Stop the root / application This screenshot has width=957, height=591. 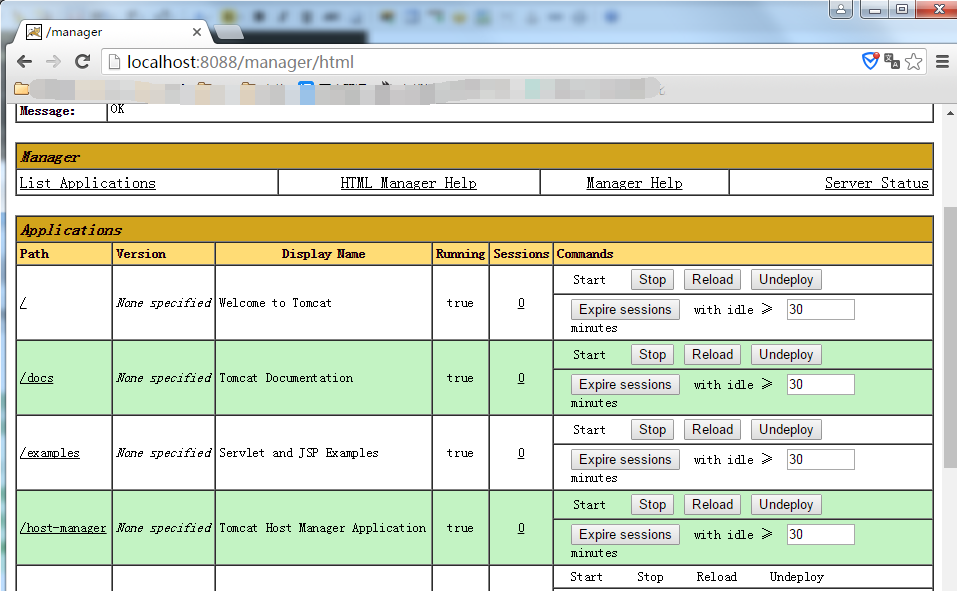point(652,280)
